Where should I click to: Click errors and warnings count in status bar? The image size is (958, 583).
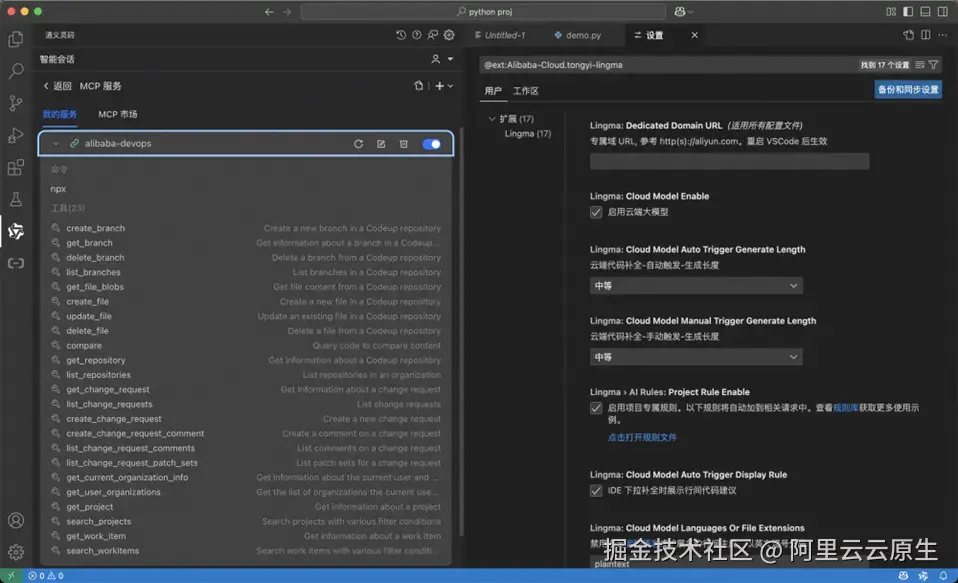(46, 576)
